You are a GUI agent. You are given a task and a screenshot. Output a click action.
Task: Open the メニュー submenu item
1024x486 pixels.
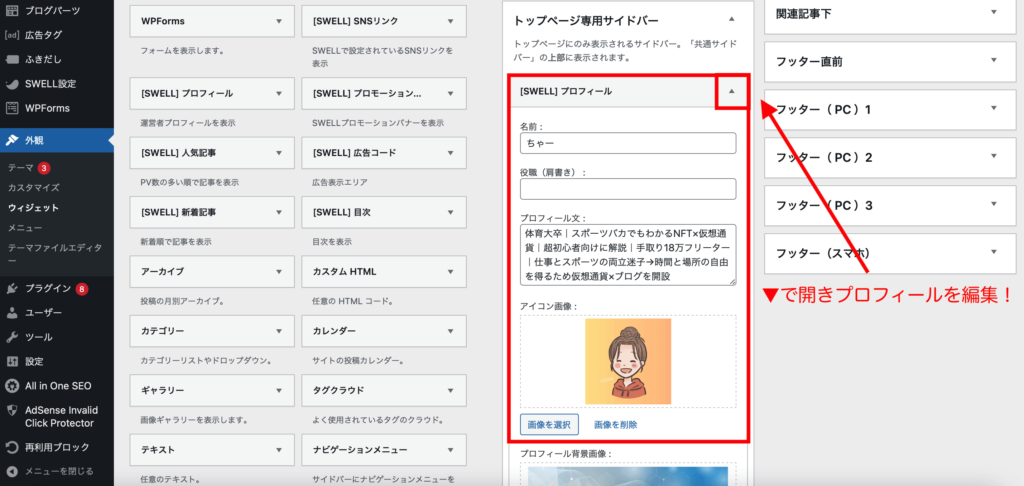coord(25,228)
